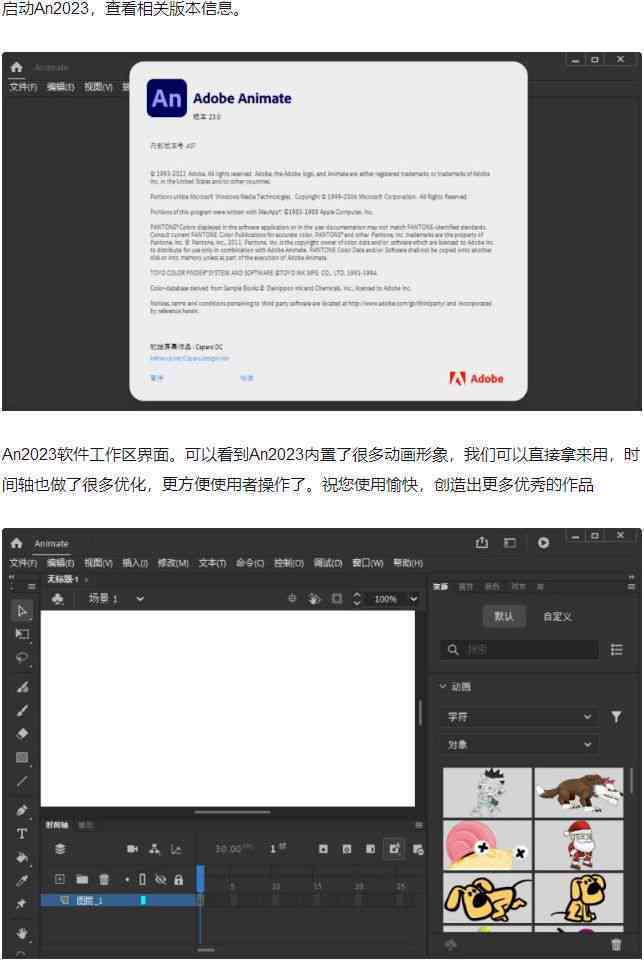The width and height of the screenshot is (644, 961).
Task: Click the Insert Keyframe icon in timeline
Action: point(323,849)
